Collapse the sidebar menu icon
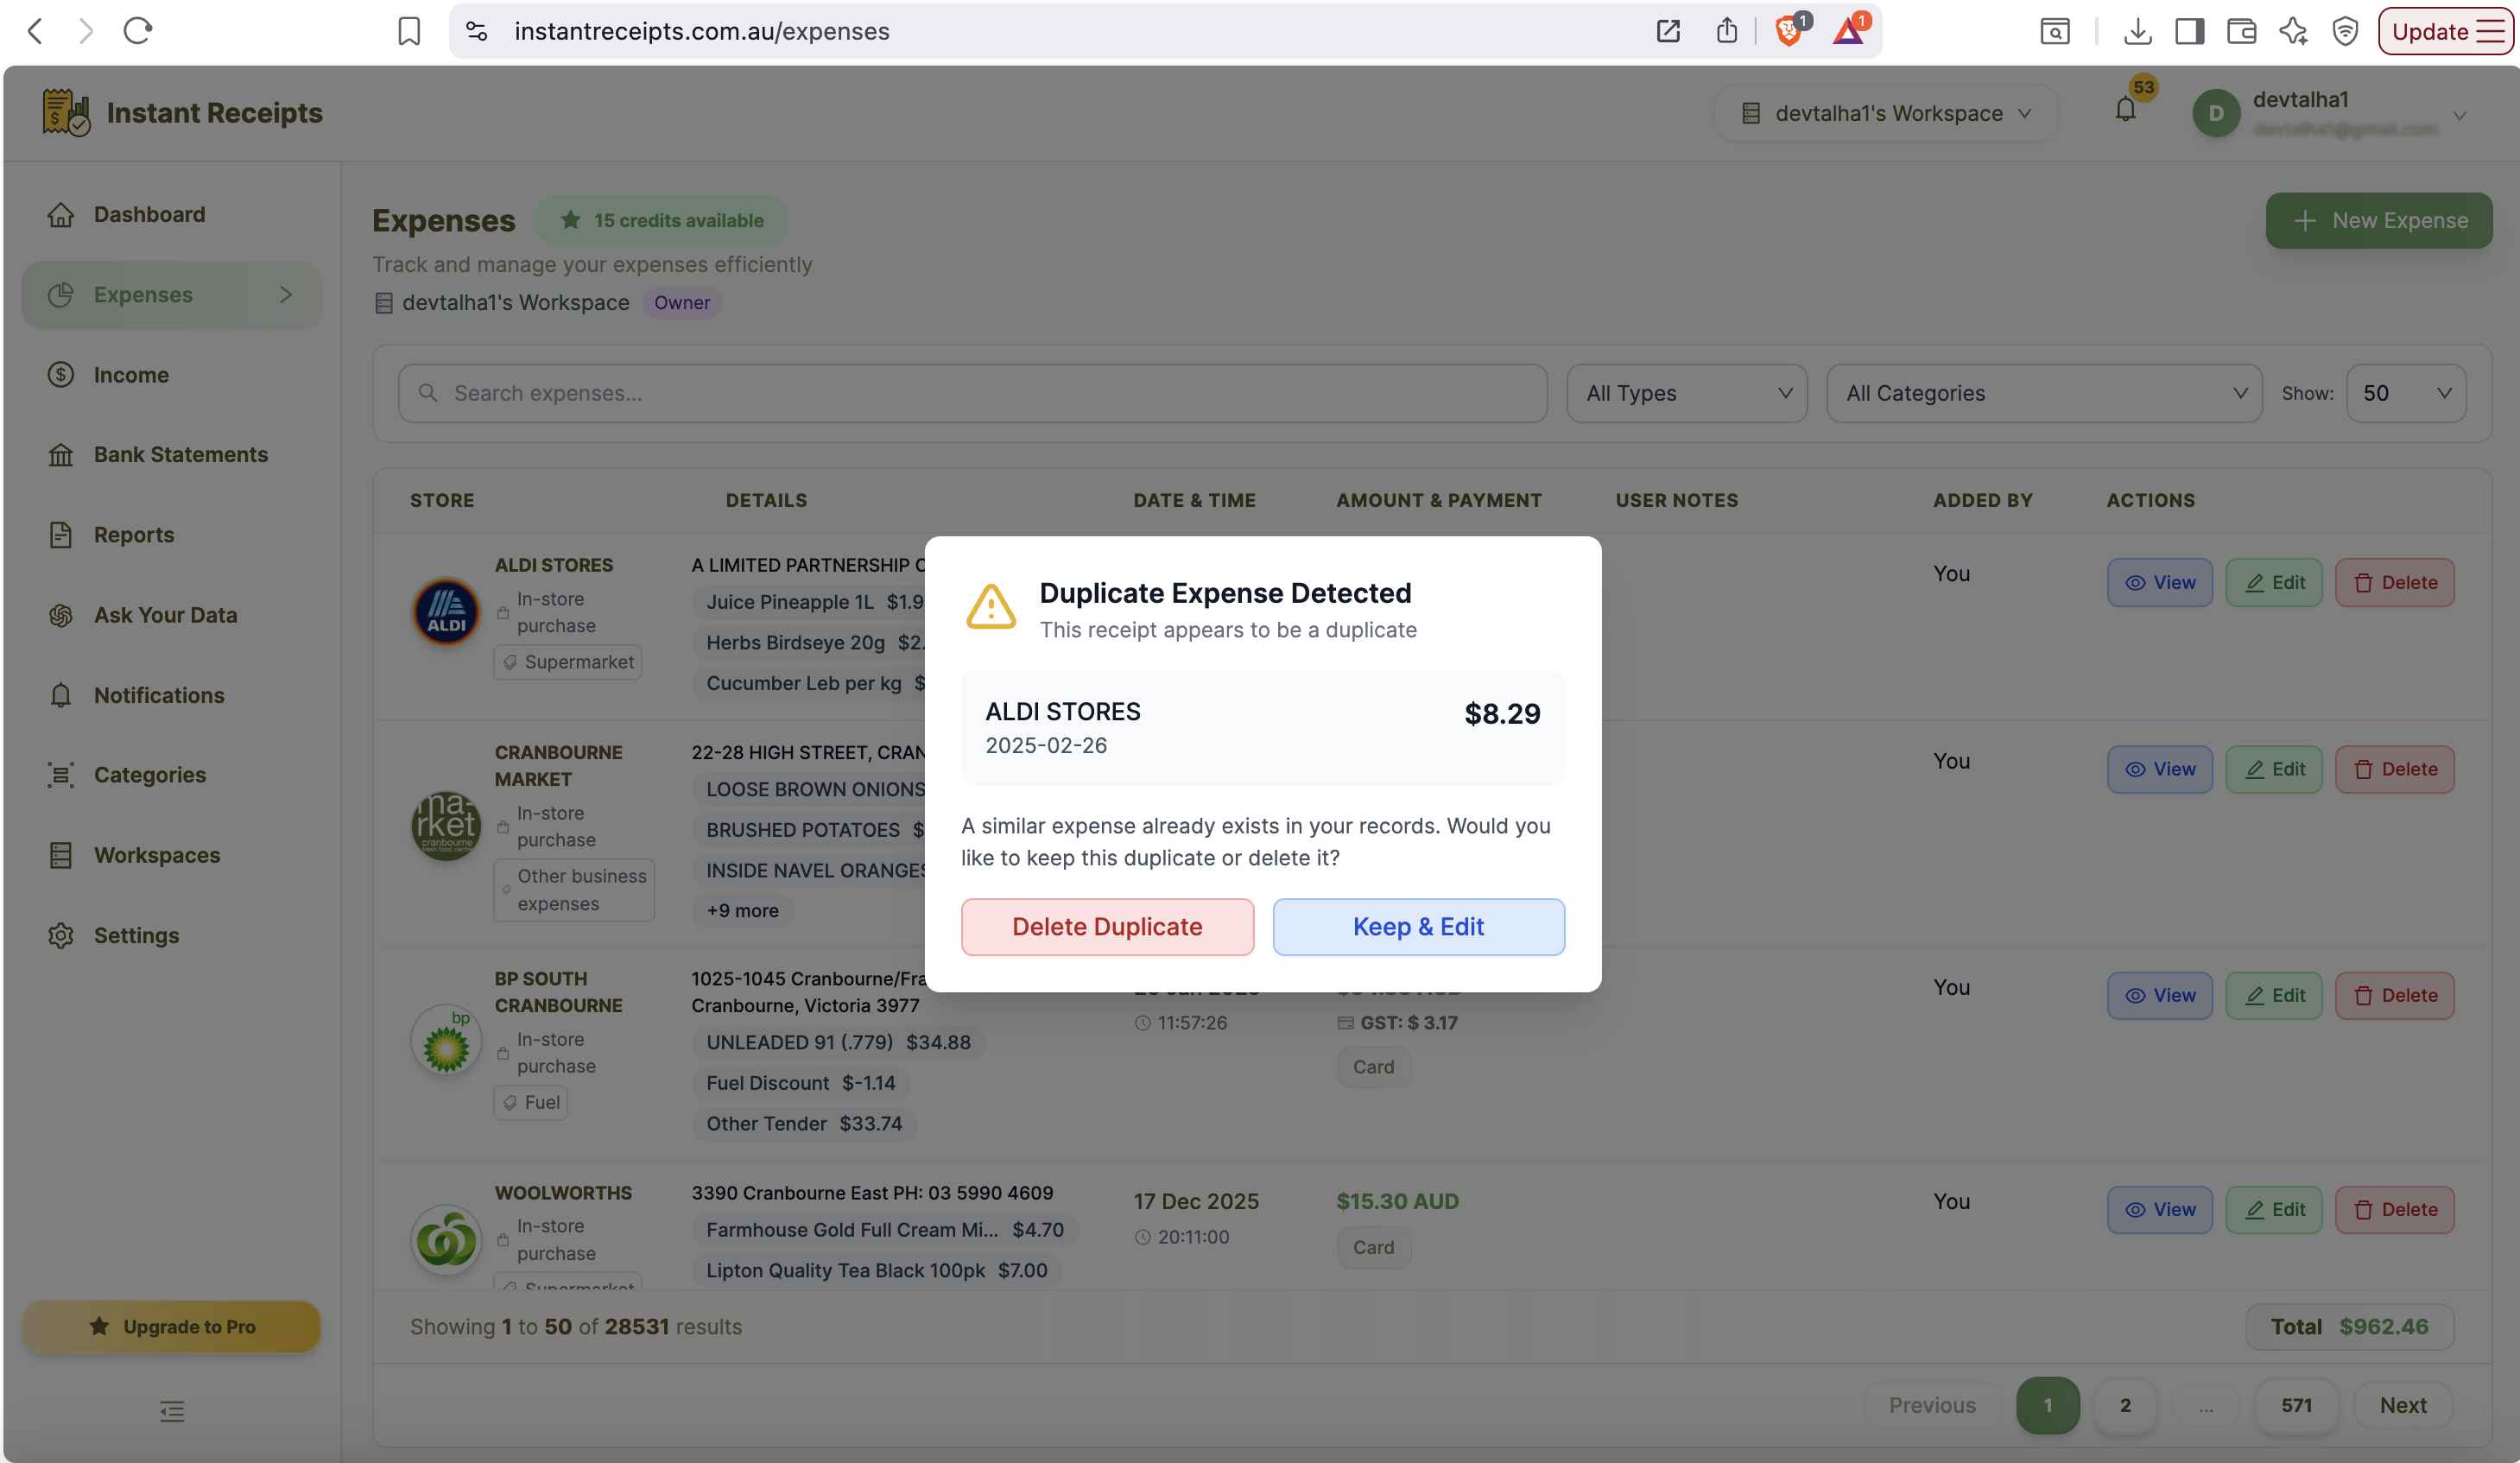 pyautogui.click(x=172, y=1410)
